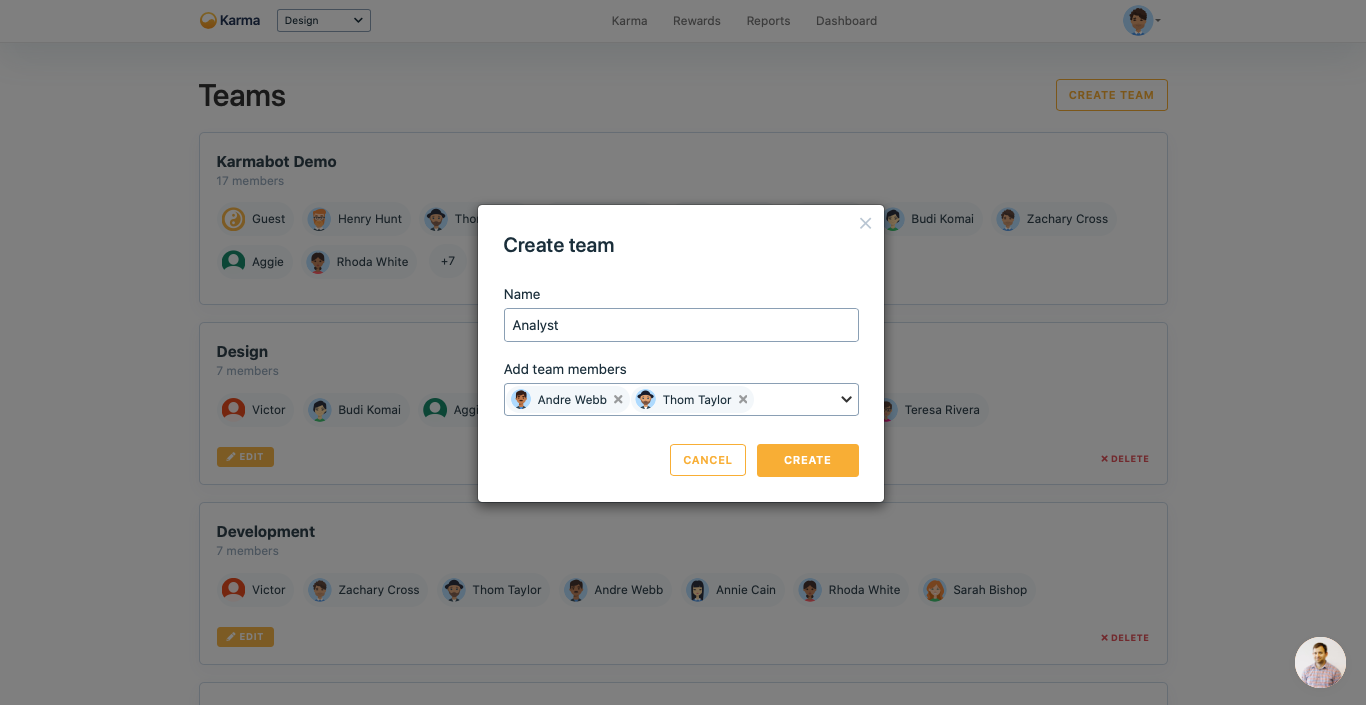Select Thom Taylor in Development team
This screenshot has height=705, width=1366.
click(494, 590)
